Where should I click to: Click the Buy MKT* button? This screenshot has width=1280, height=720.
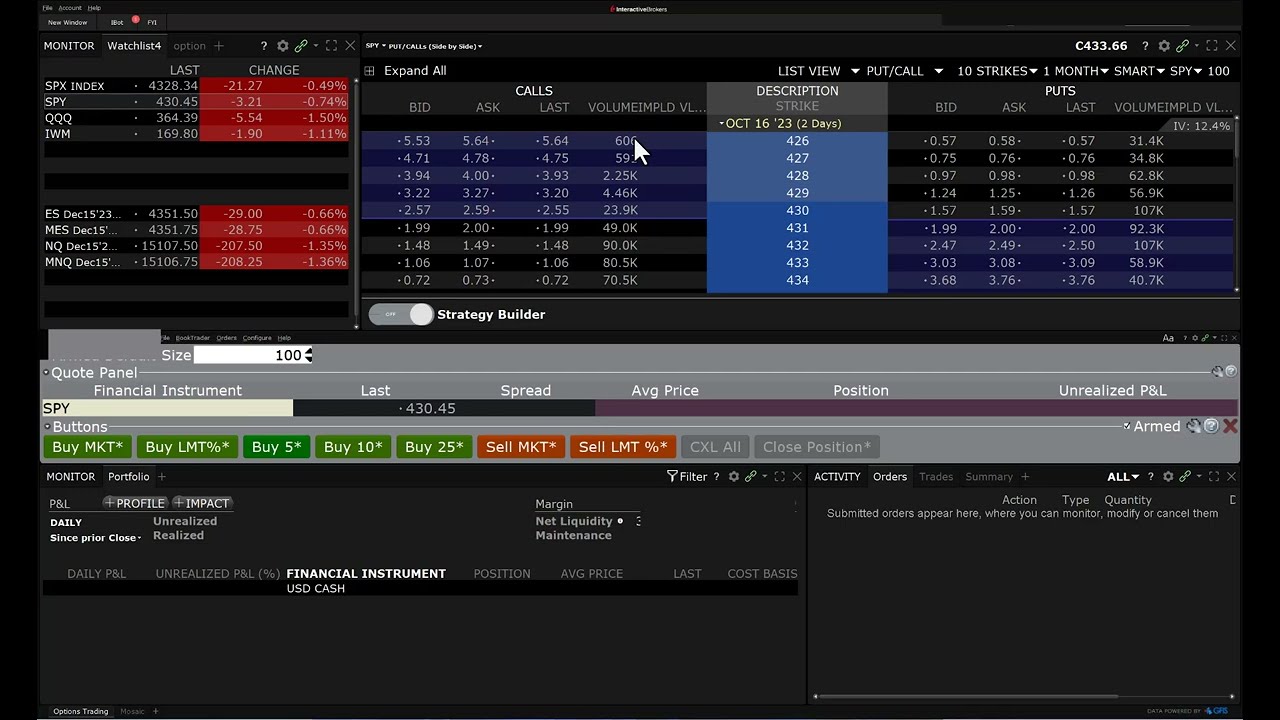point(88,447)
